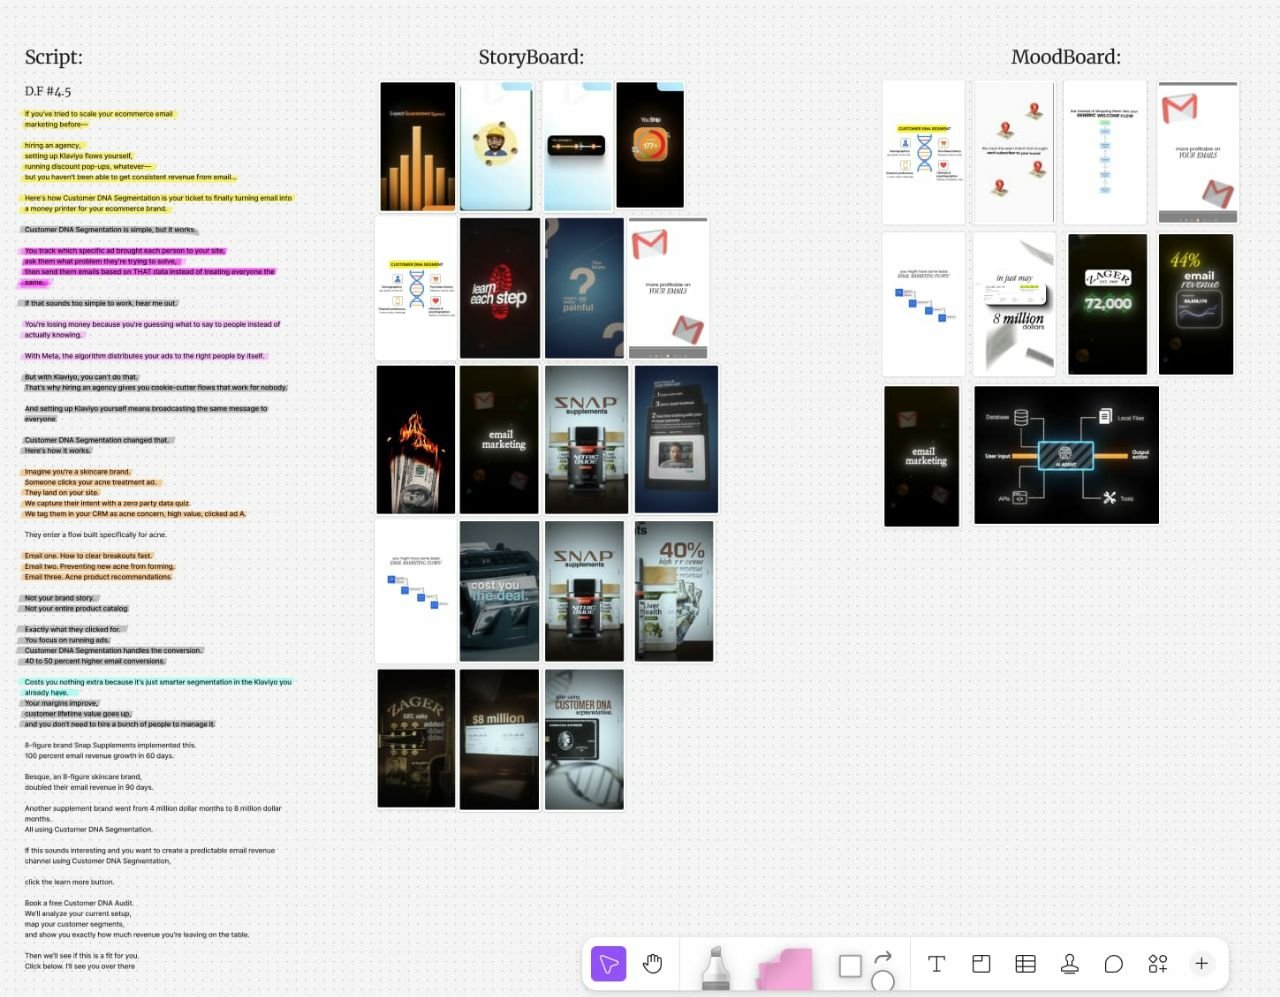The height and width of the screenshot is (997, 1280).
Task: Select the 'cost you the deal' image
Action: [499, 591]
